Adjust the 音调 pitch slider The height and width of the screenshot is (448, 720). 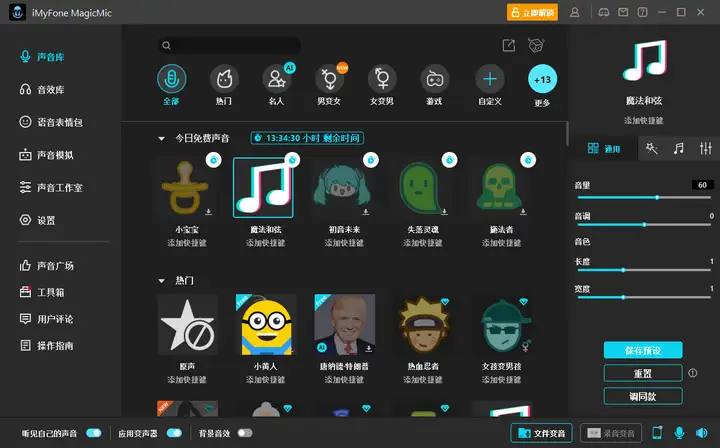644,224
